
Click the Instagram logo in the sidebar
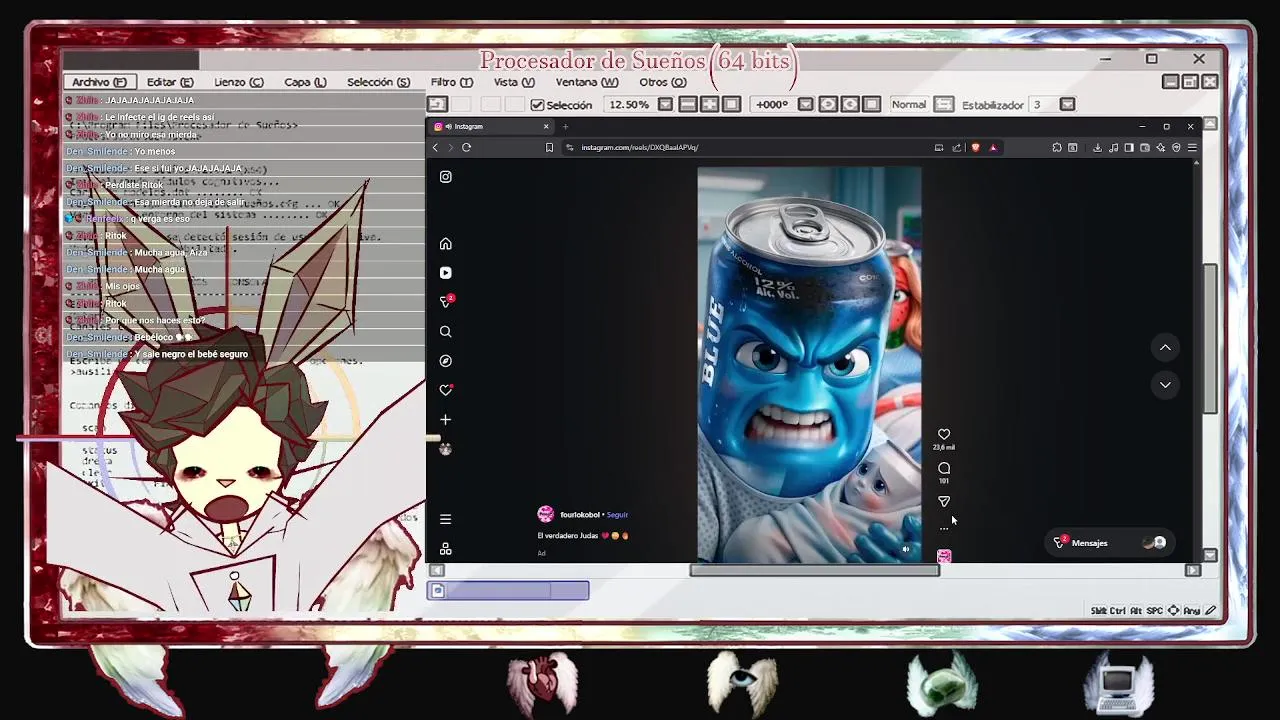pos(446,177)
